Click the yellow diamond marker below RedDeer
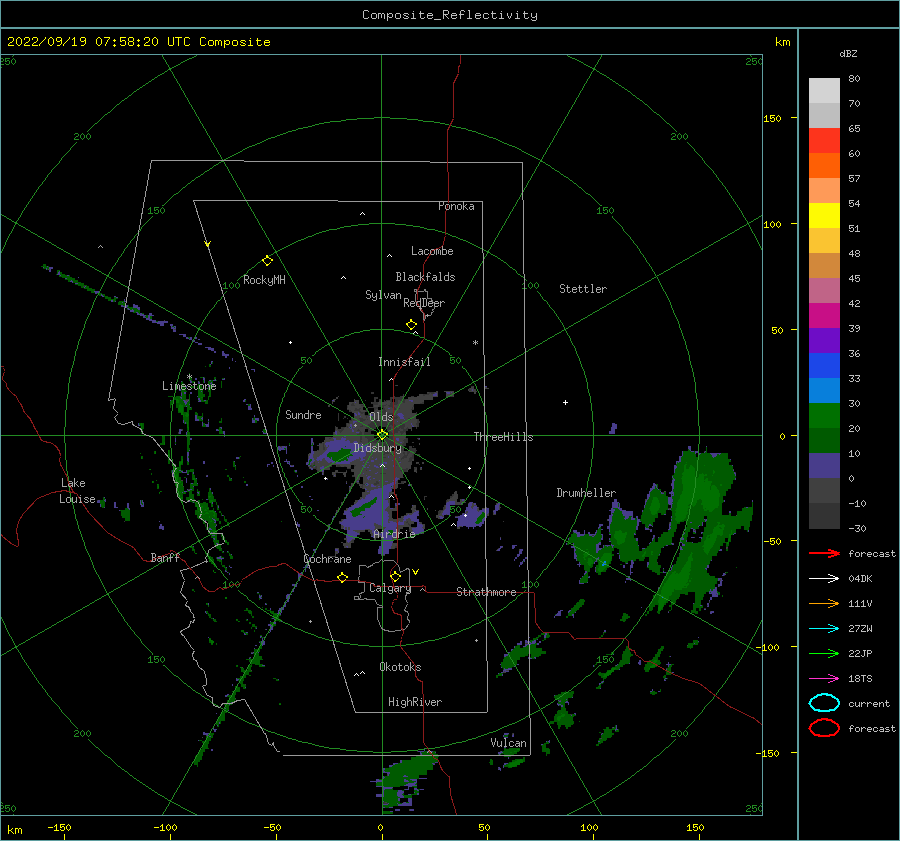Viewport: 900px width, 841px height. pyautogui.click(x=412, y=325)
